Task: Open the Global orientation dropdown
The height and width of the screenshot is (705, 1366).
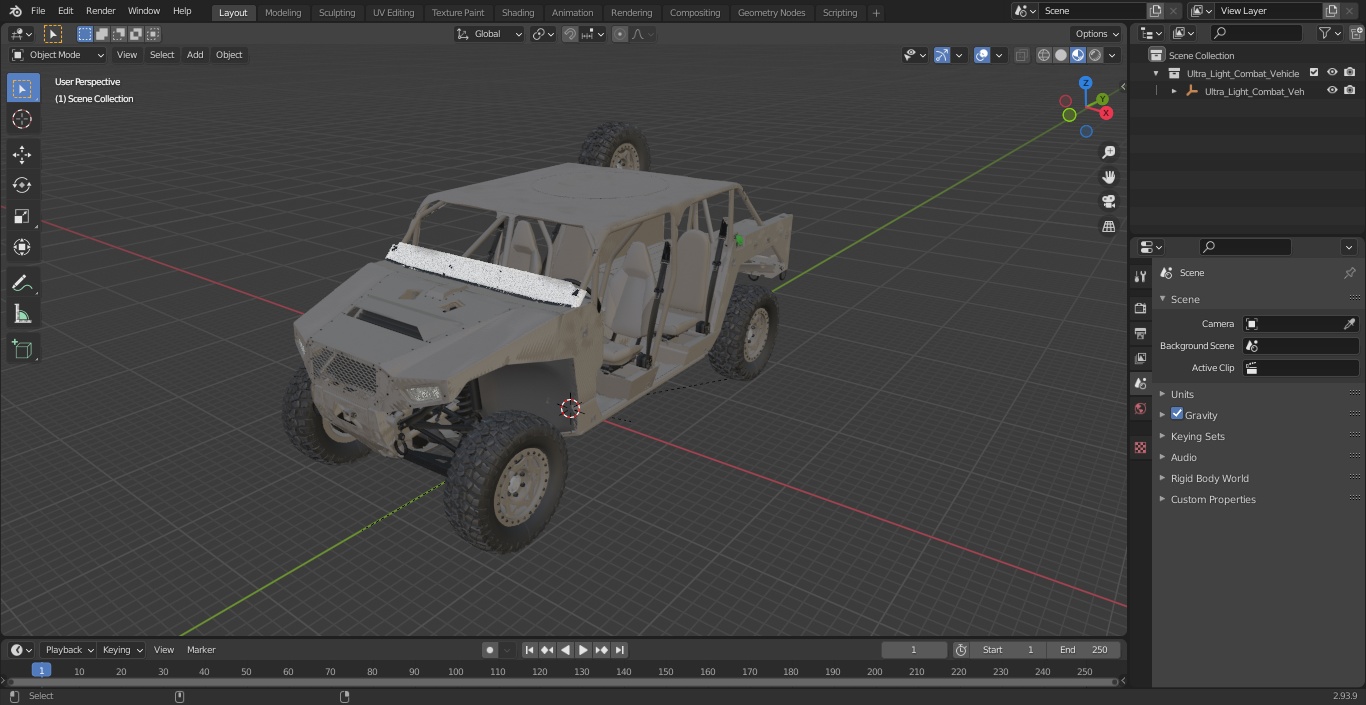Action: pyautogui.click(x=490, y=34)
